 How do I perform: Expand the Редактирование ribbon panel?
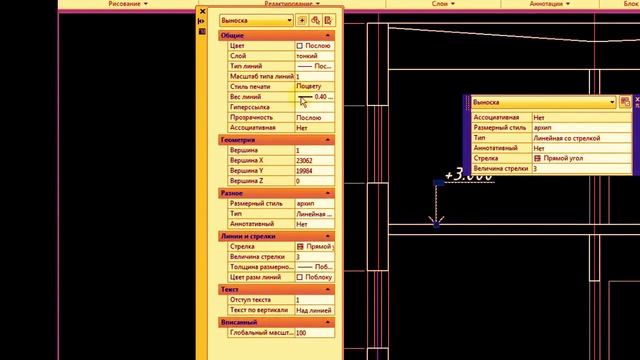pyautogui.click(x=292, y=4)
